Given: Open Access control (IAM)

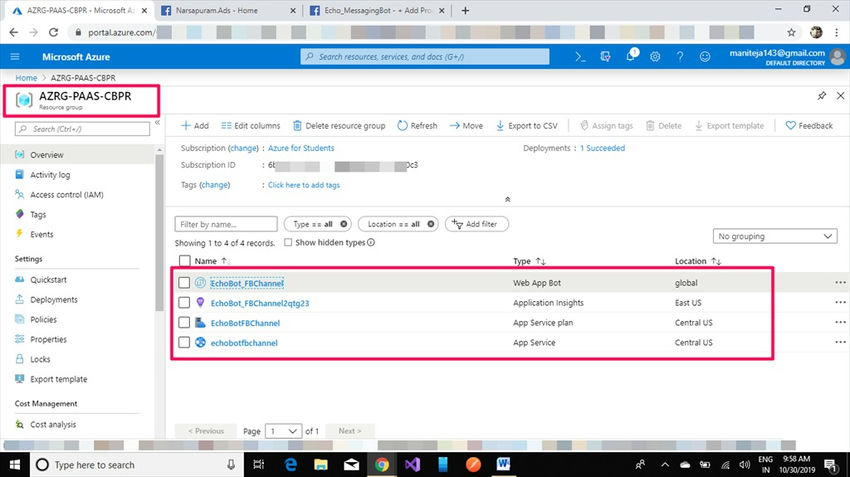Looking at the screenshot, I should click(x=67, y=195).
